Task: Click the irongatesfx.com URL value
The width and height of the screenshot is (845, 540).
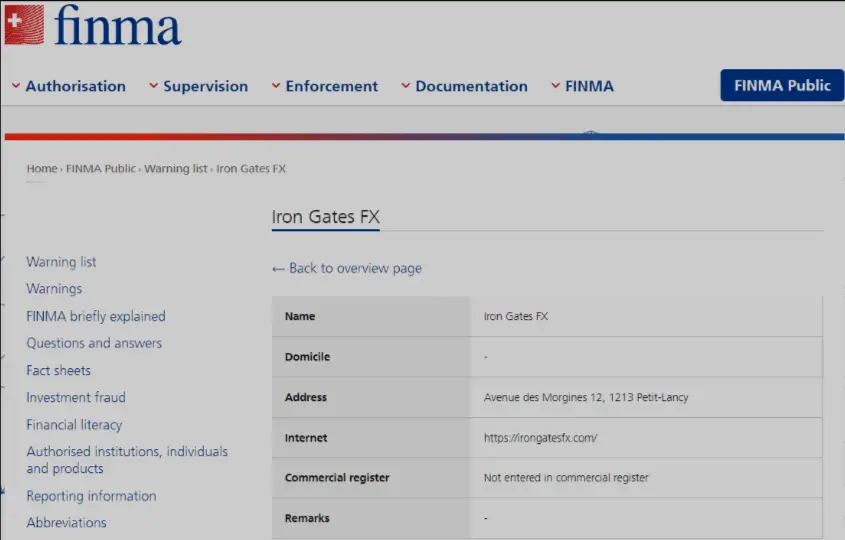Action: coord(541,438)
